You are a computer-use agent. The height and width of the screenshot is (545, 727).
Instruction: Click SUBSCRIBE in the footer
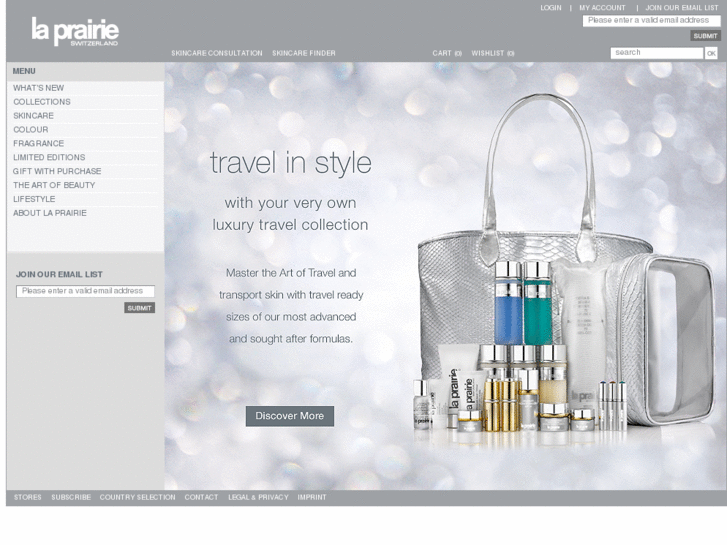pyautogui.click(x=71, y=497)
